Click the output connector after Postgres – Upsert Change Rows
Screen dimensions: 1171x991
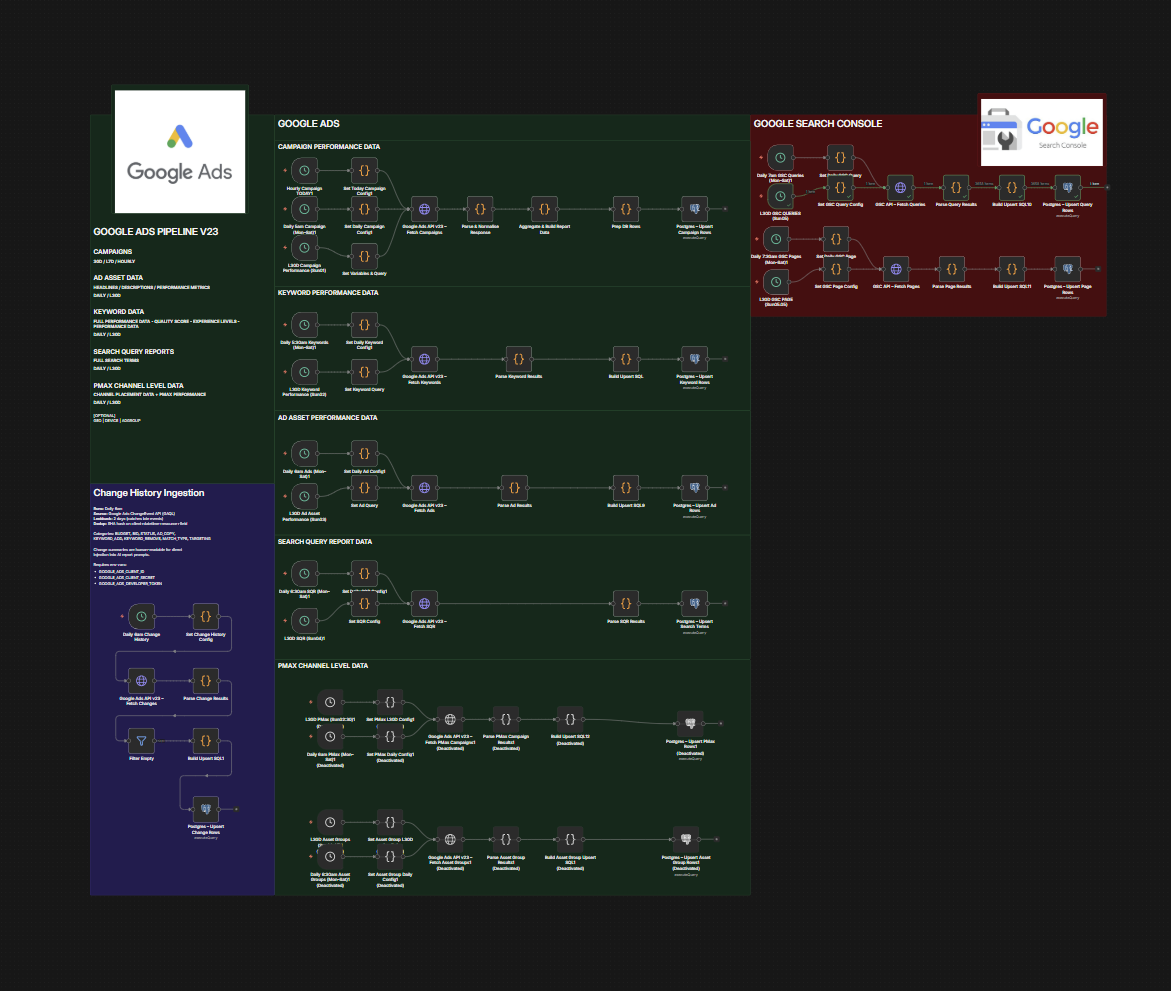click(236, 809)
